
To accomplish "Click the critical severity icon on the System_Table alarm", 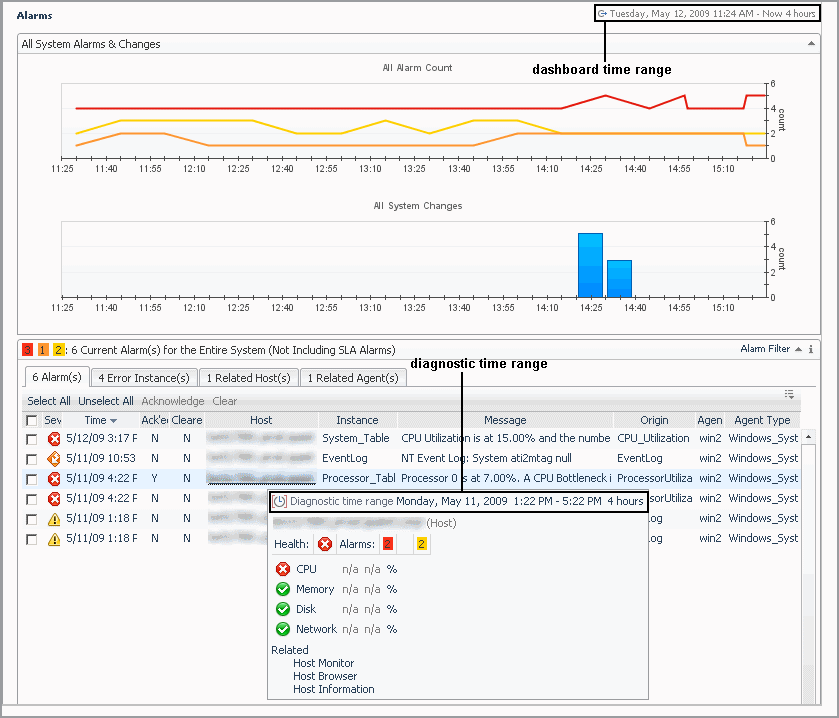I will coord(54,438).
